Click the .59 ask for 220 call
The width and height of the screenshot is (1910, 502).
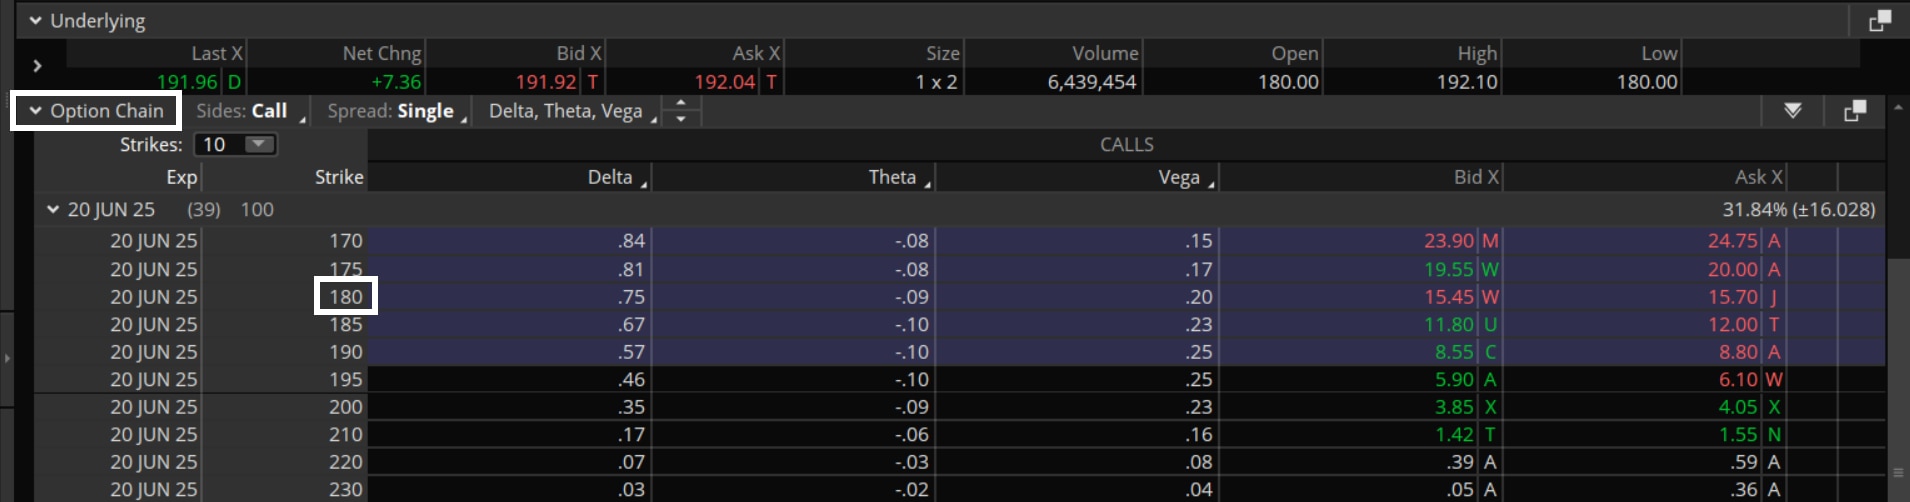[1745, 462]
